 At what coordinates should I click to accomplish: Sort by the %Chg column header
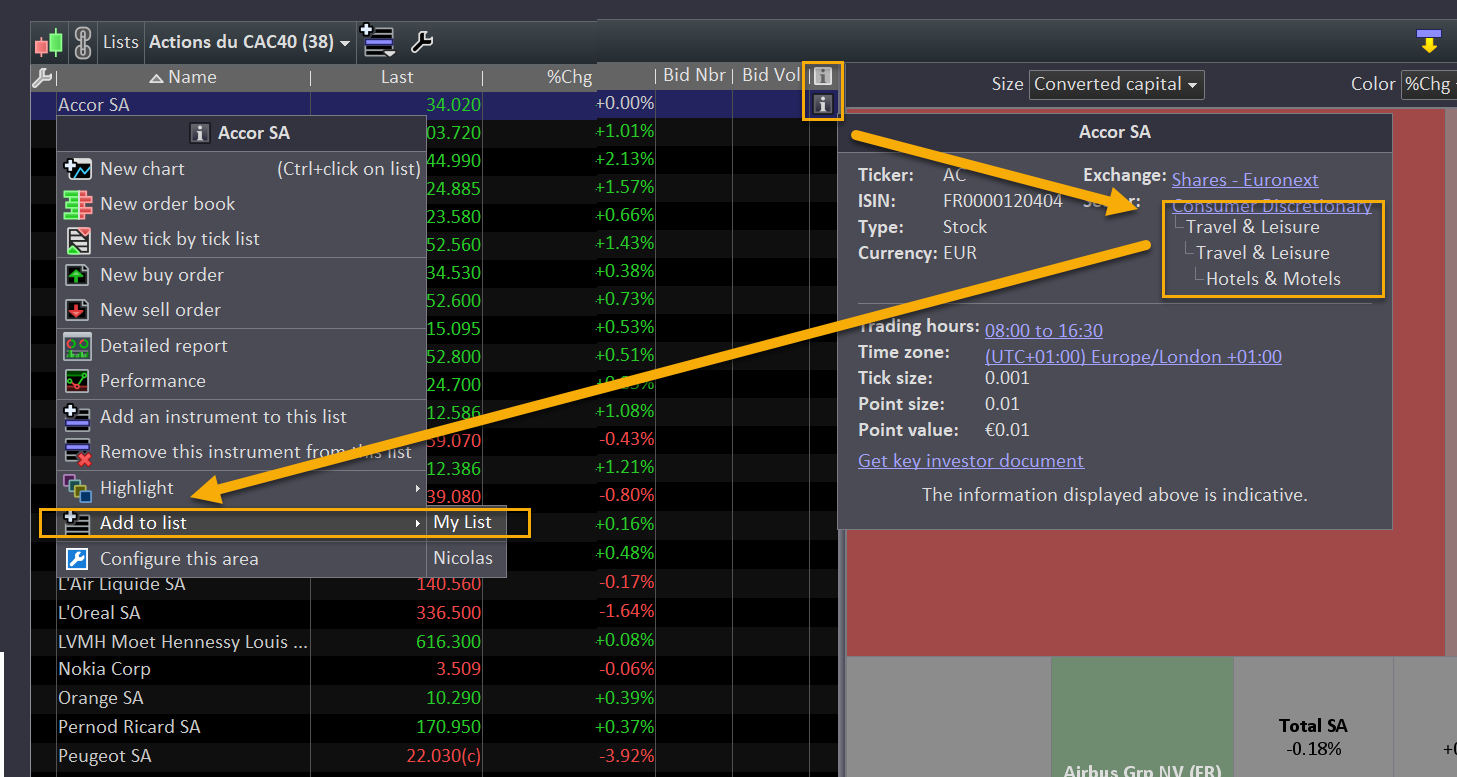(569, 77)
